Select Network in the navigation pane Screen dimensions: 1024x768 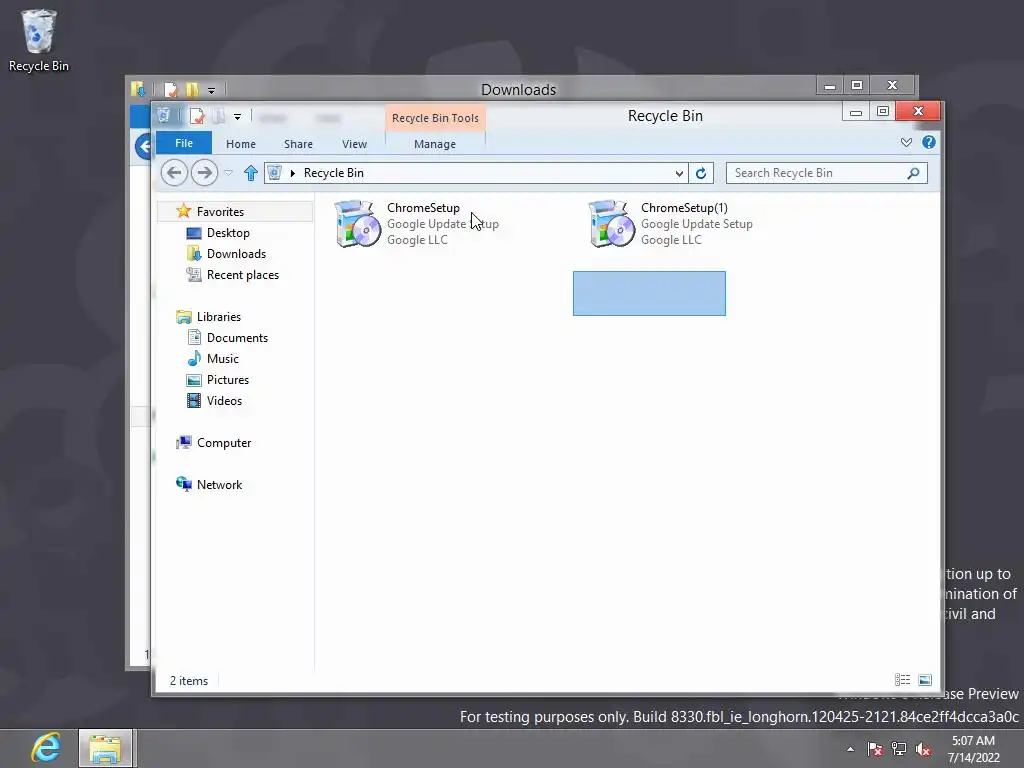coord(219,485)
